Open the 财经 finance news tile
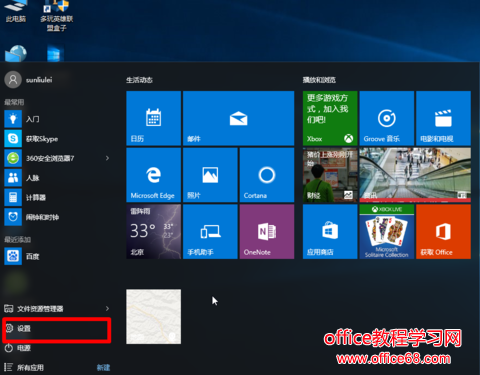Image resolution: width=480 pixels, height=375 pixels. pos(330,175)
